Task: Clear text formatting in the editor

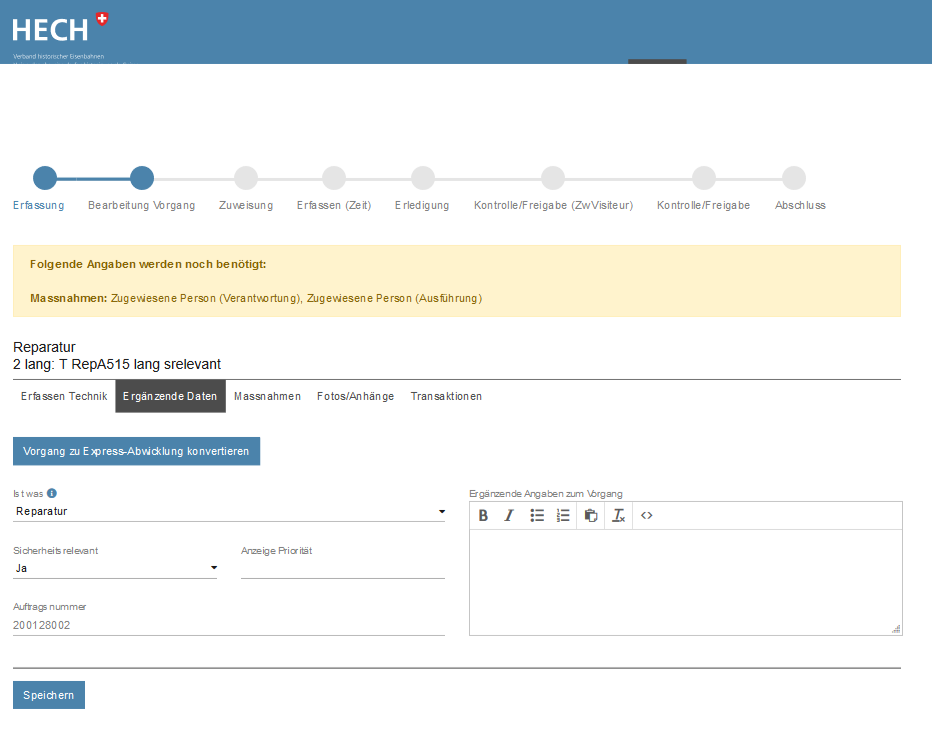Action: point(619,516)
